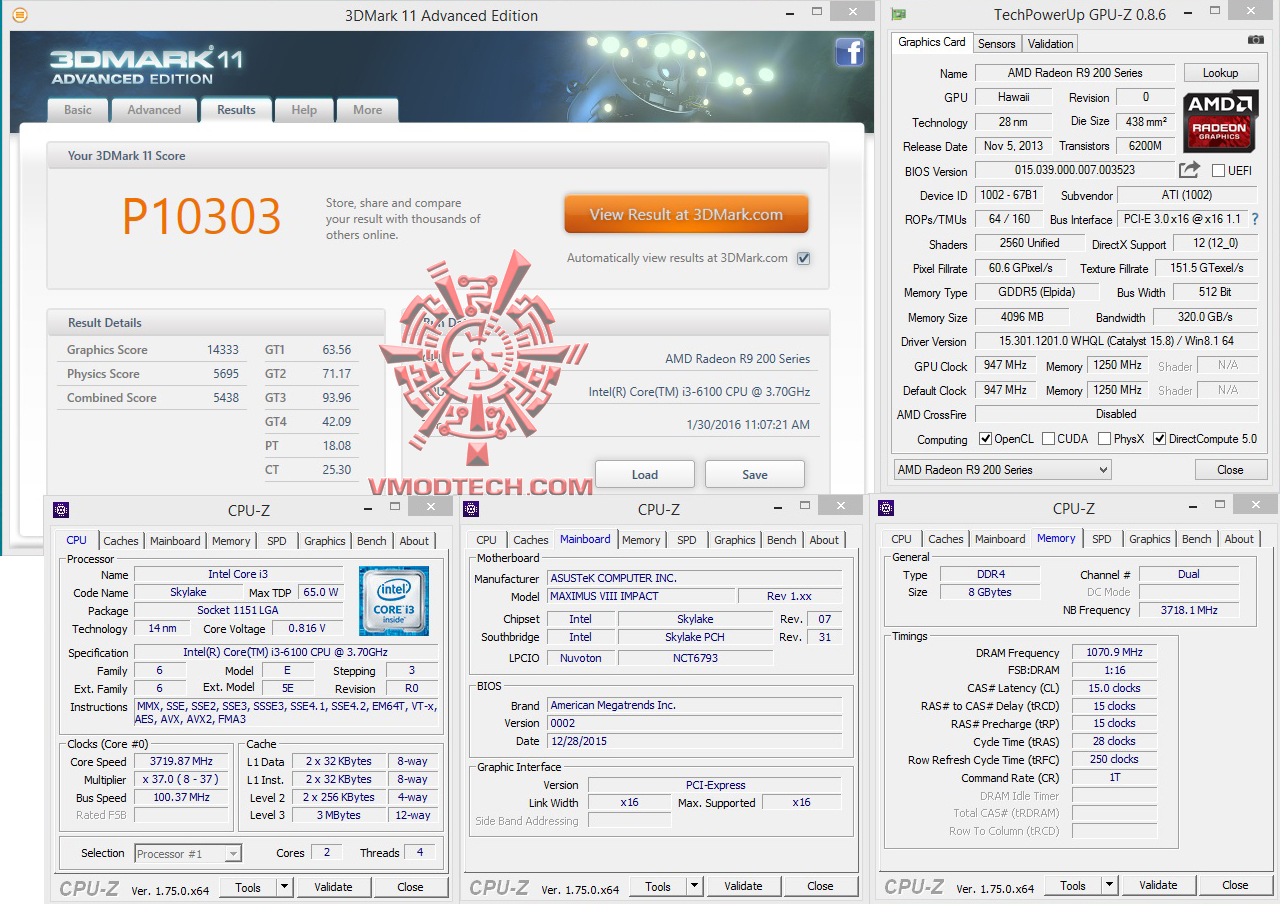Click the motherboard Model field MAXIMUS VIII IMPACT

(x=640, y=596)
